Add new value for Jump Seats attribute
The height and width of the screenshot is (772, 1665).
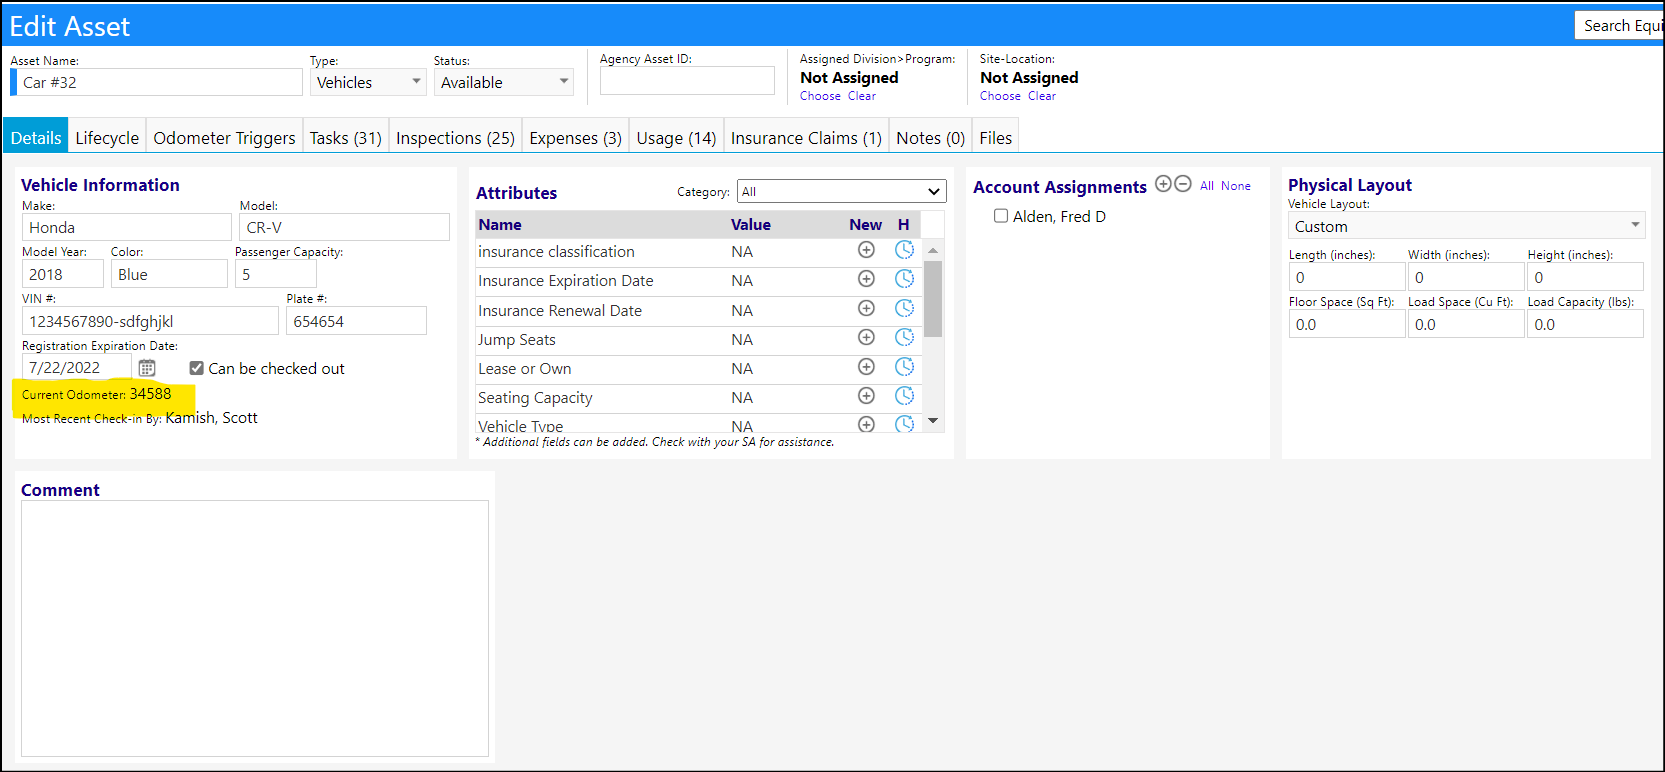866,338
